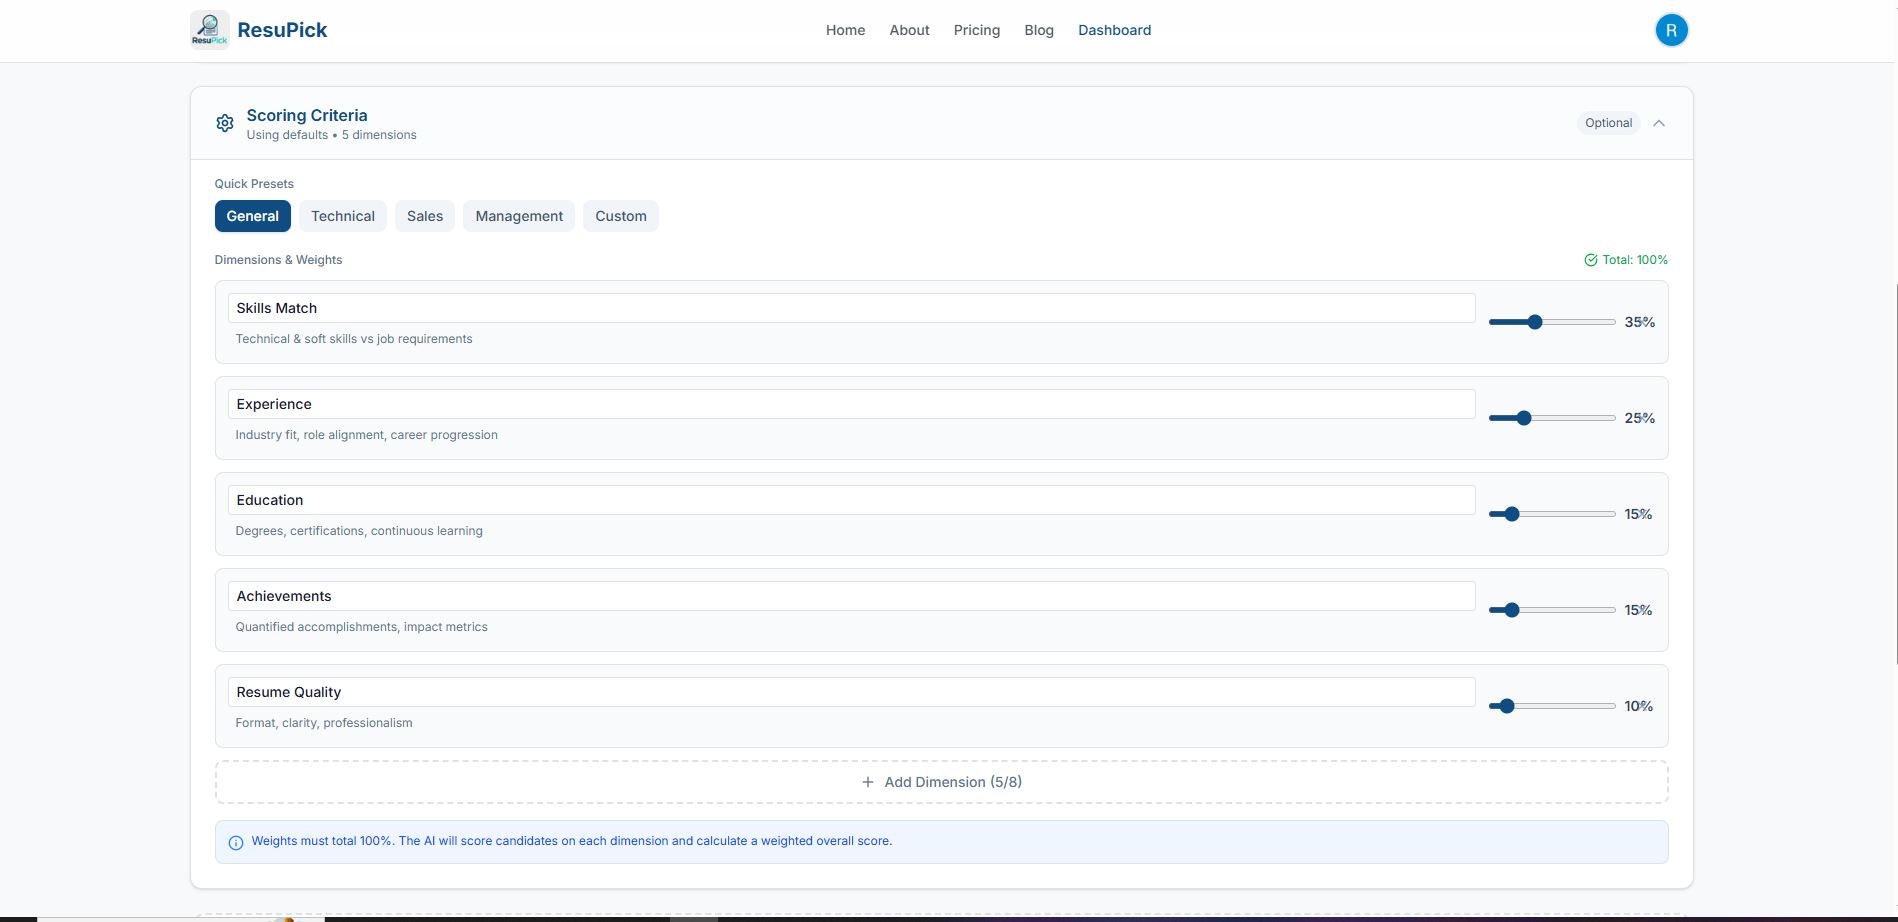Click the plus icon on Add Dimension

click(867, 782)
